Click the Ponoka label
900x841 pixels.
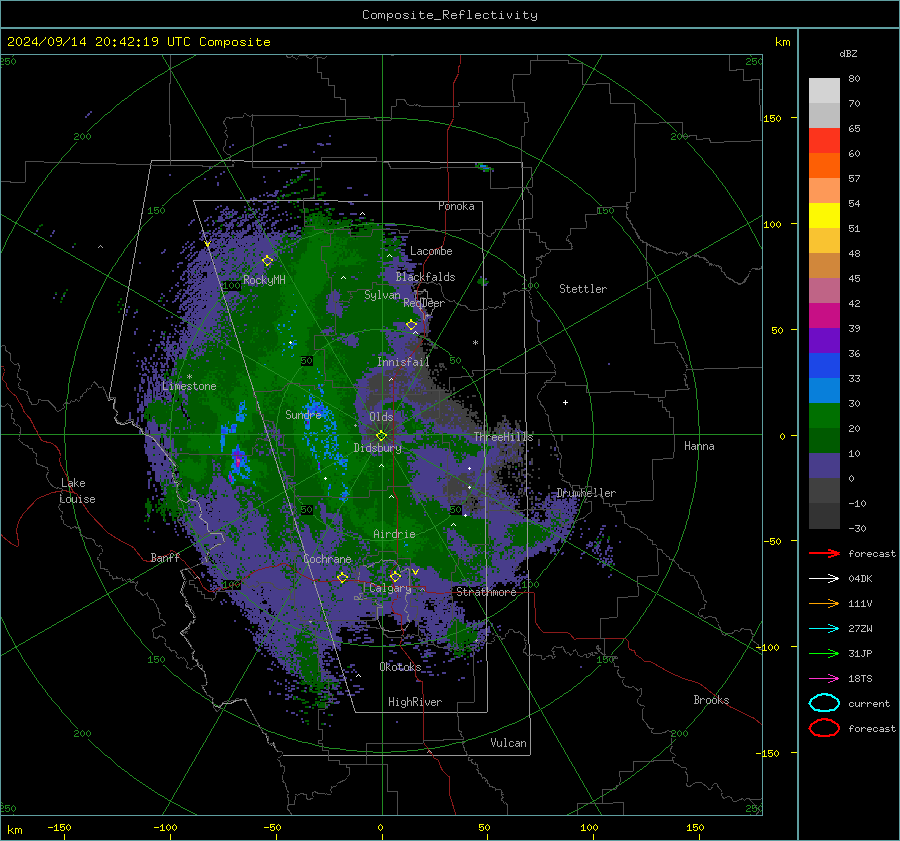(456, 206)
